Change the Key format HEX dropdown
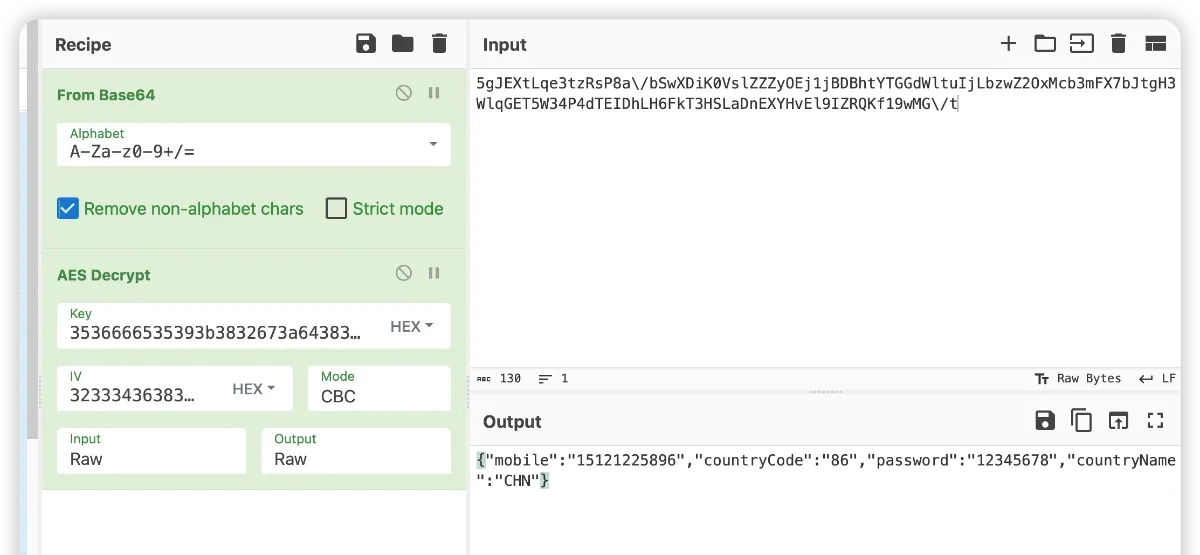Viewport: 1200px width, 555px height. click(x=412, y=327)
